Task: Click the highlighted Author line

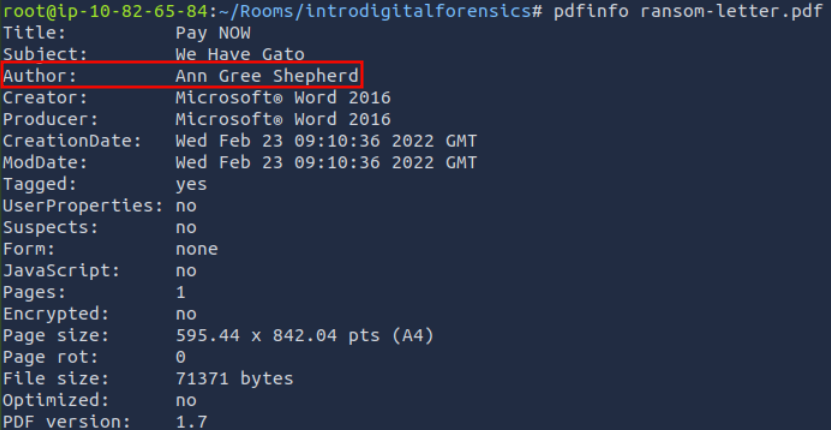Action: point(181,76)
